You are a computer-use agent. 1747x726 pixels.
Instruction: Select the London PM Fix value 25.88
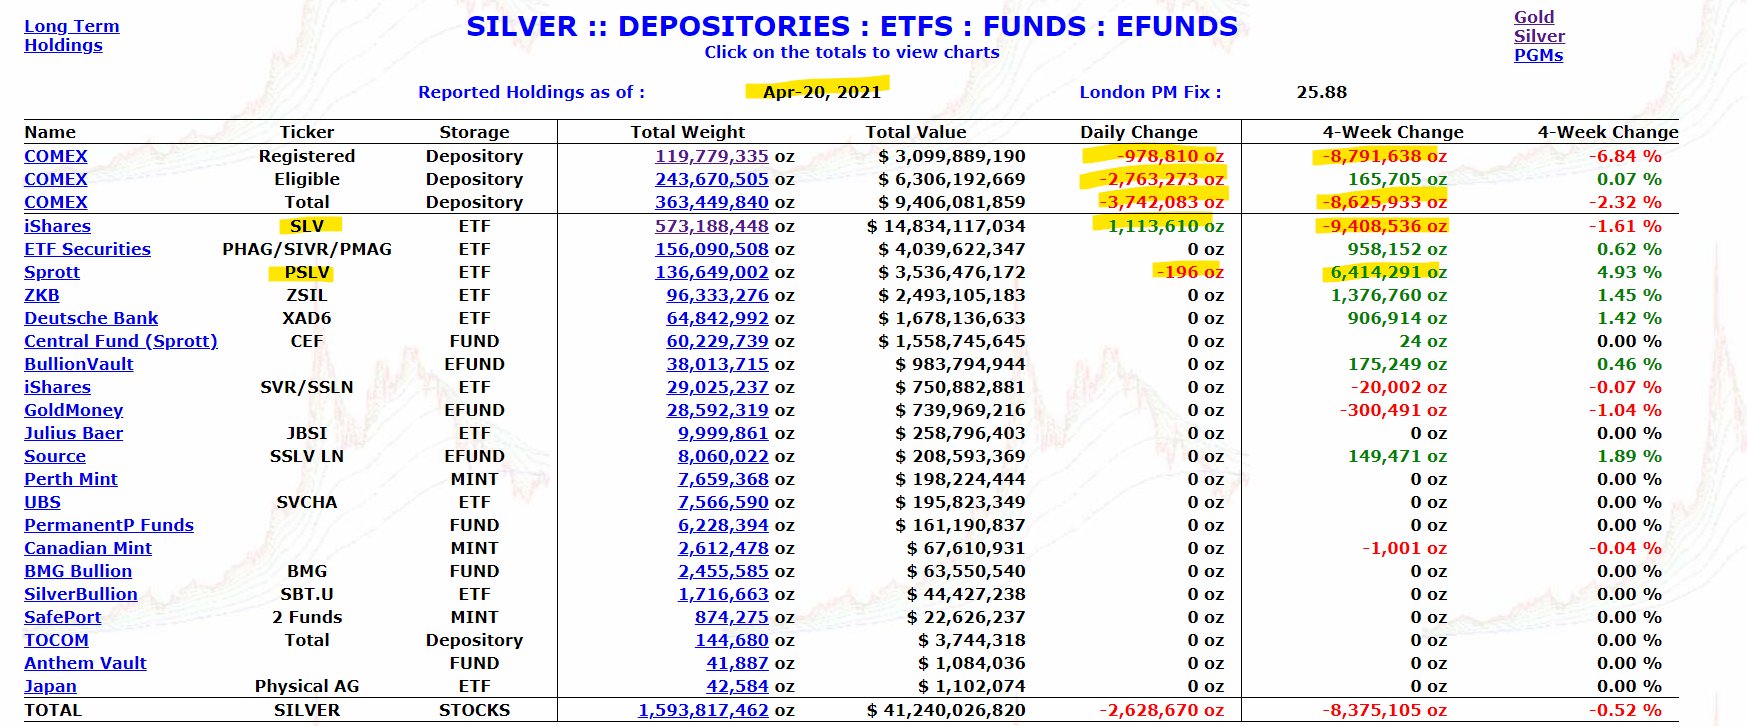pos(1322,92)
